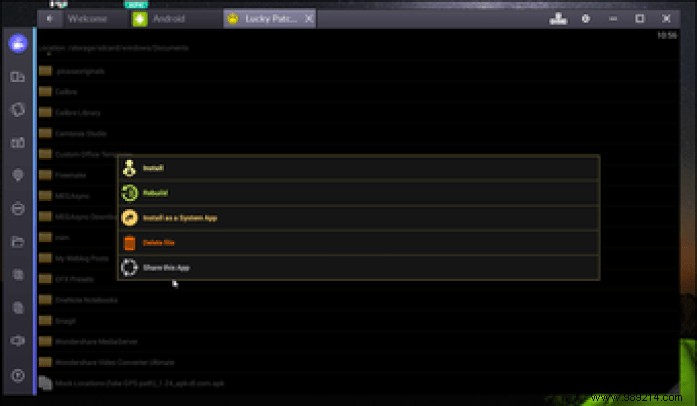Close the Lucky Patcher tab
Viewport: 697px width, 406px height.
point(308,19)
